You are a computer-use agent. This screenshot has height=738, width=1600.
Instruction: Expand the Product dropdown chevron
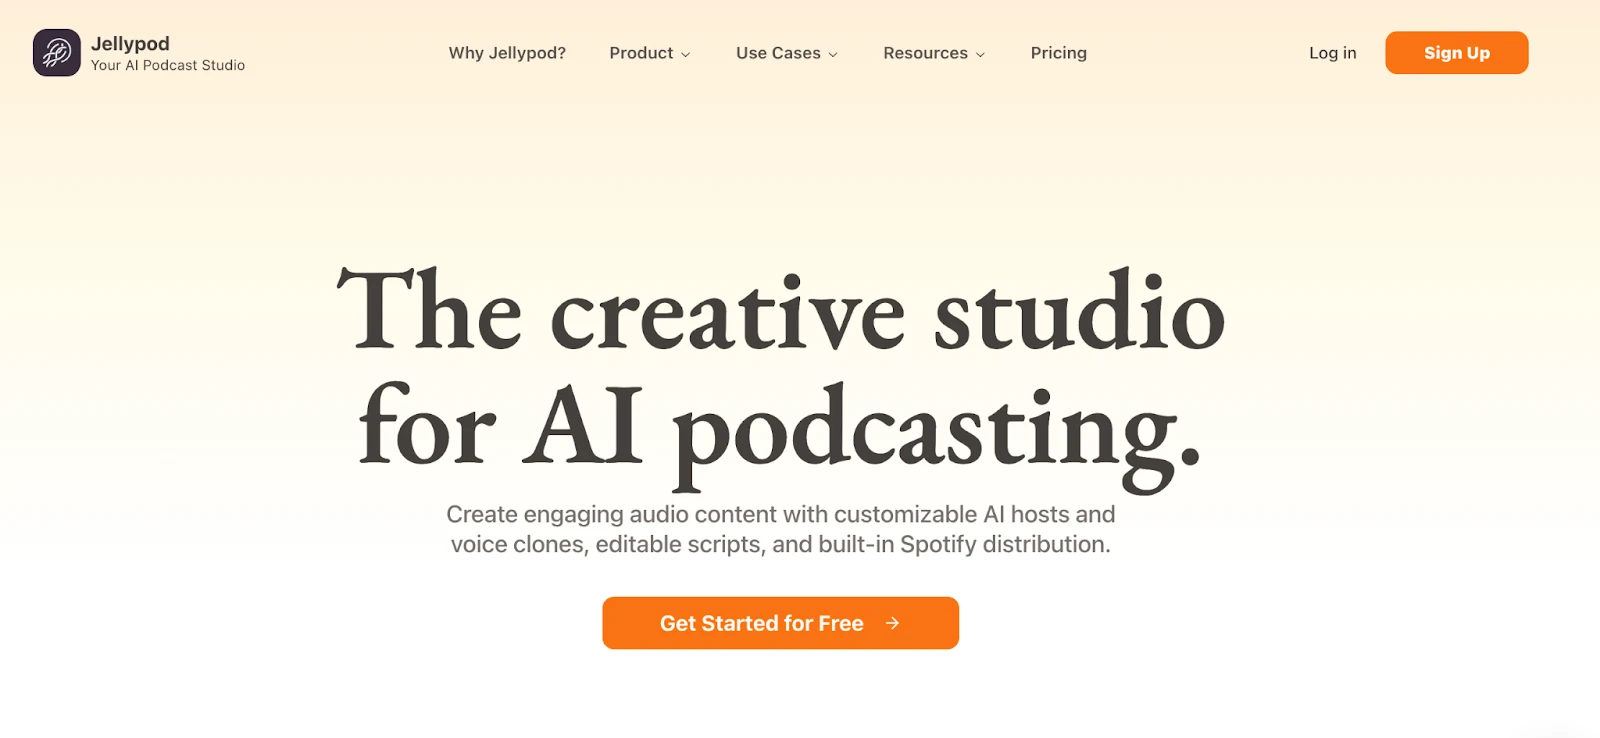click(686, 54)
